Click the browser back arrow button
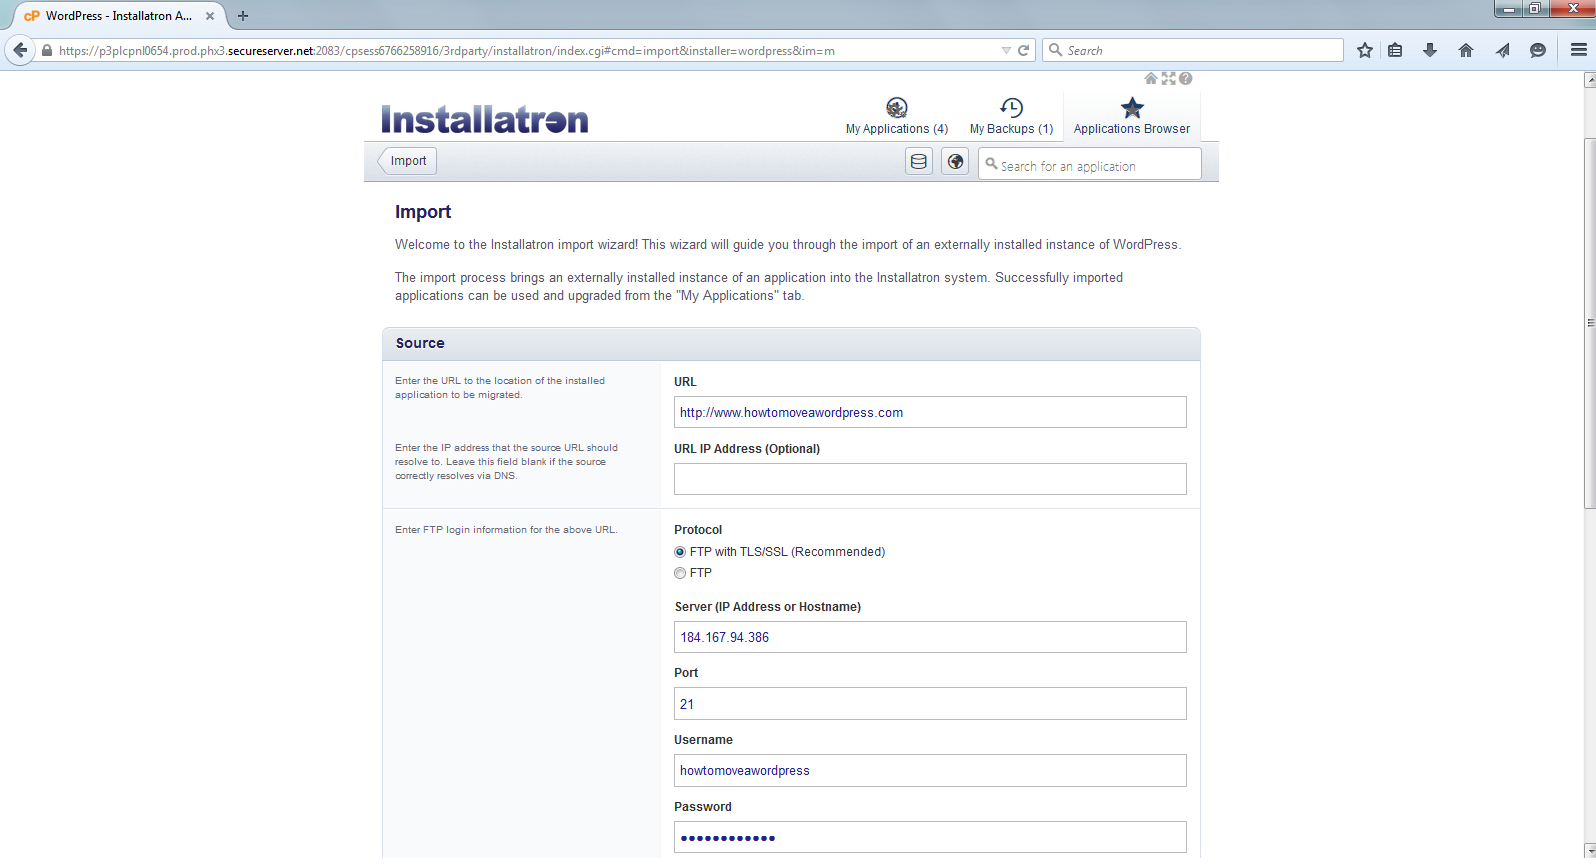 tap(20, 50)
